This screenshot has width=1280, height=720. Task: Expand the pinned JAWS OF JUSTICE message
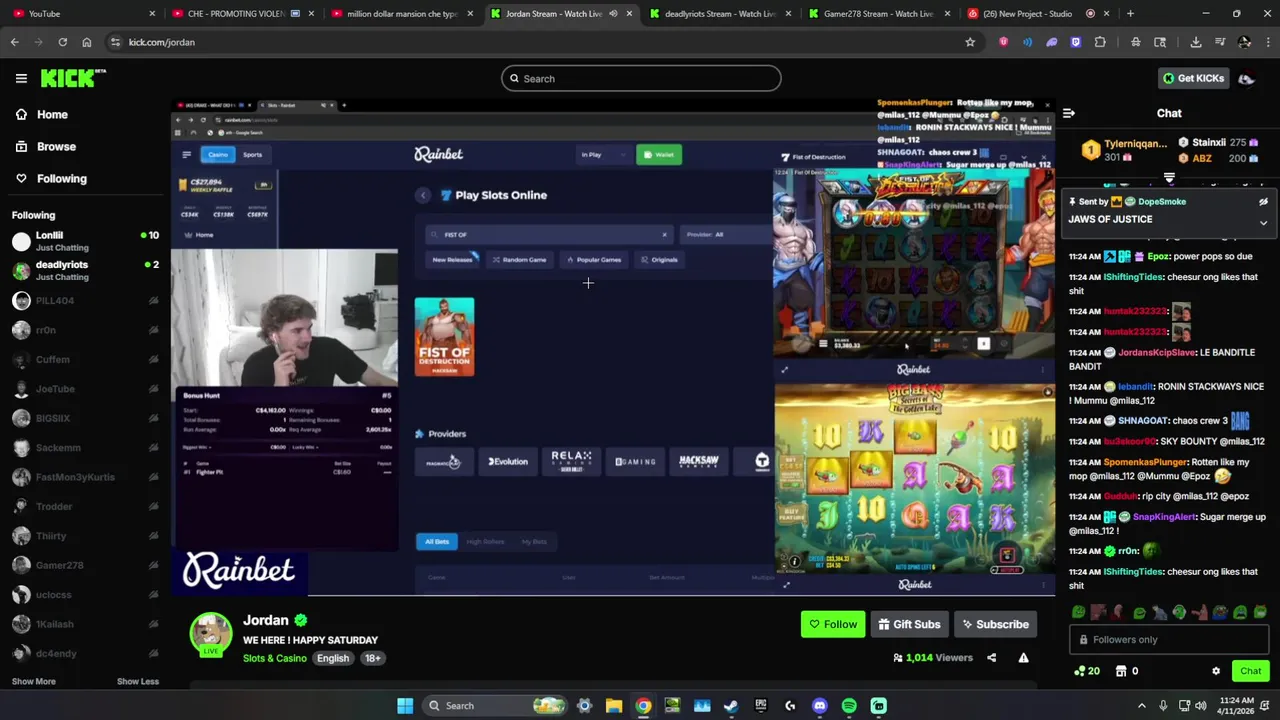(x=1263, y=223)
